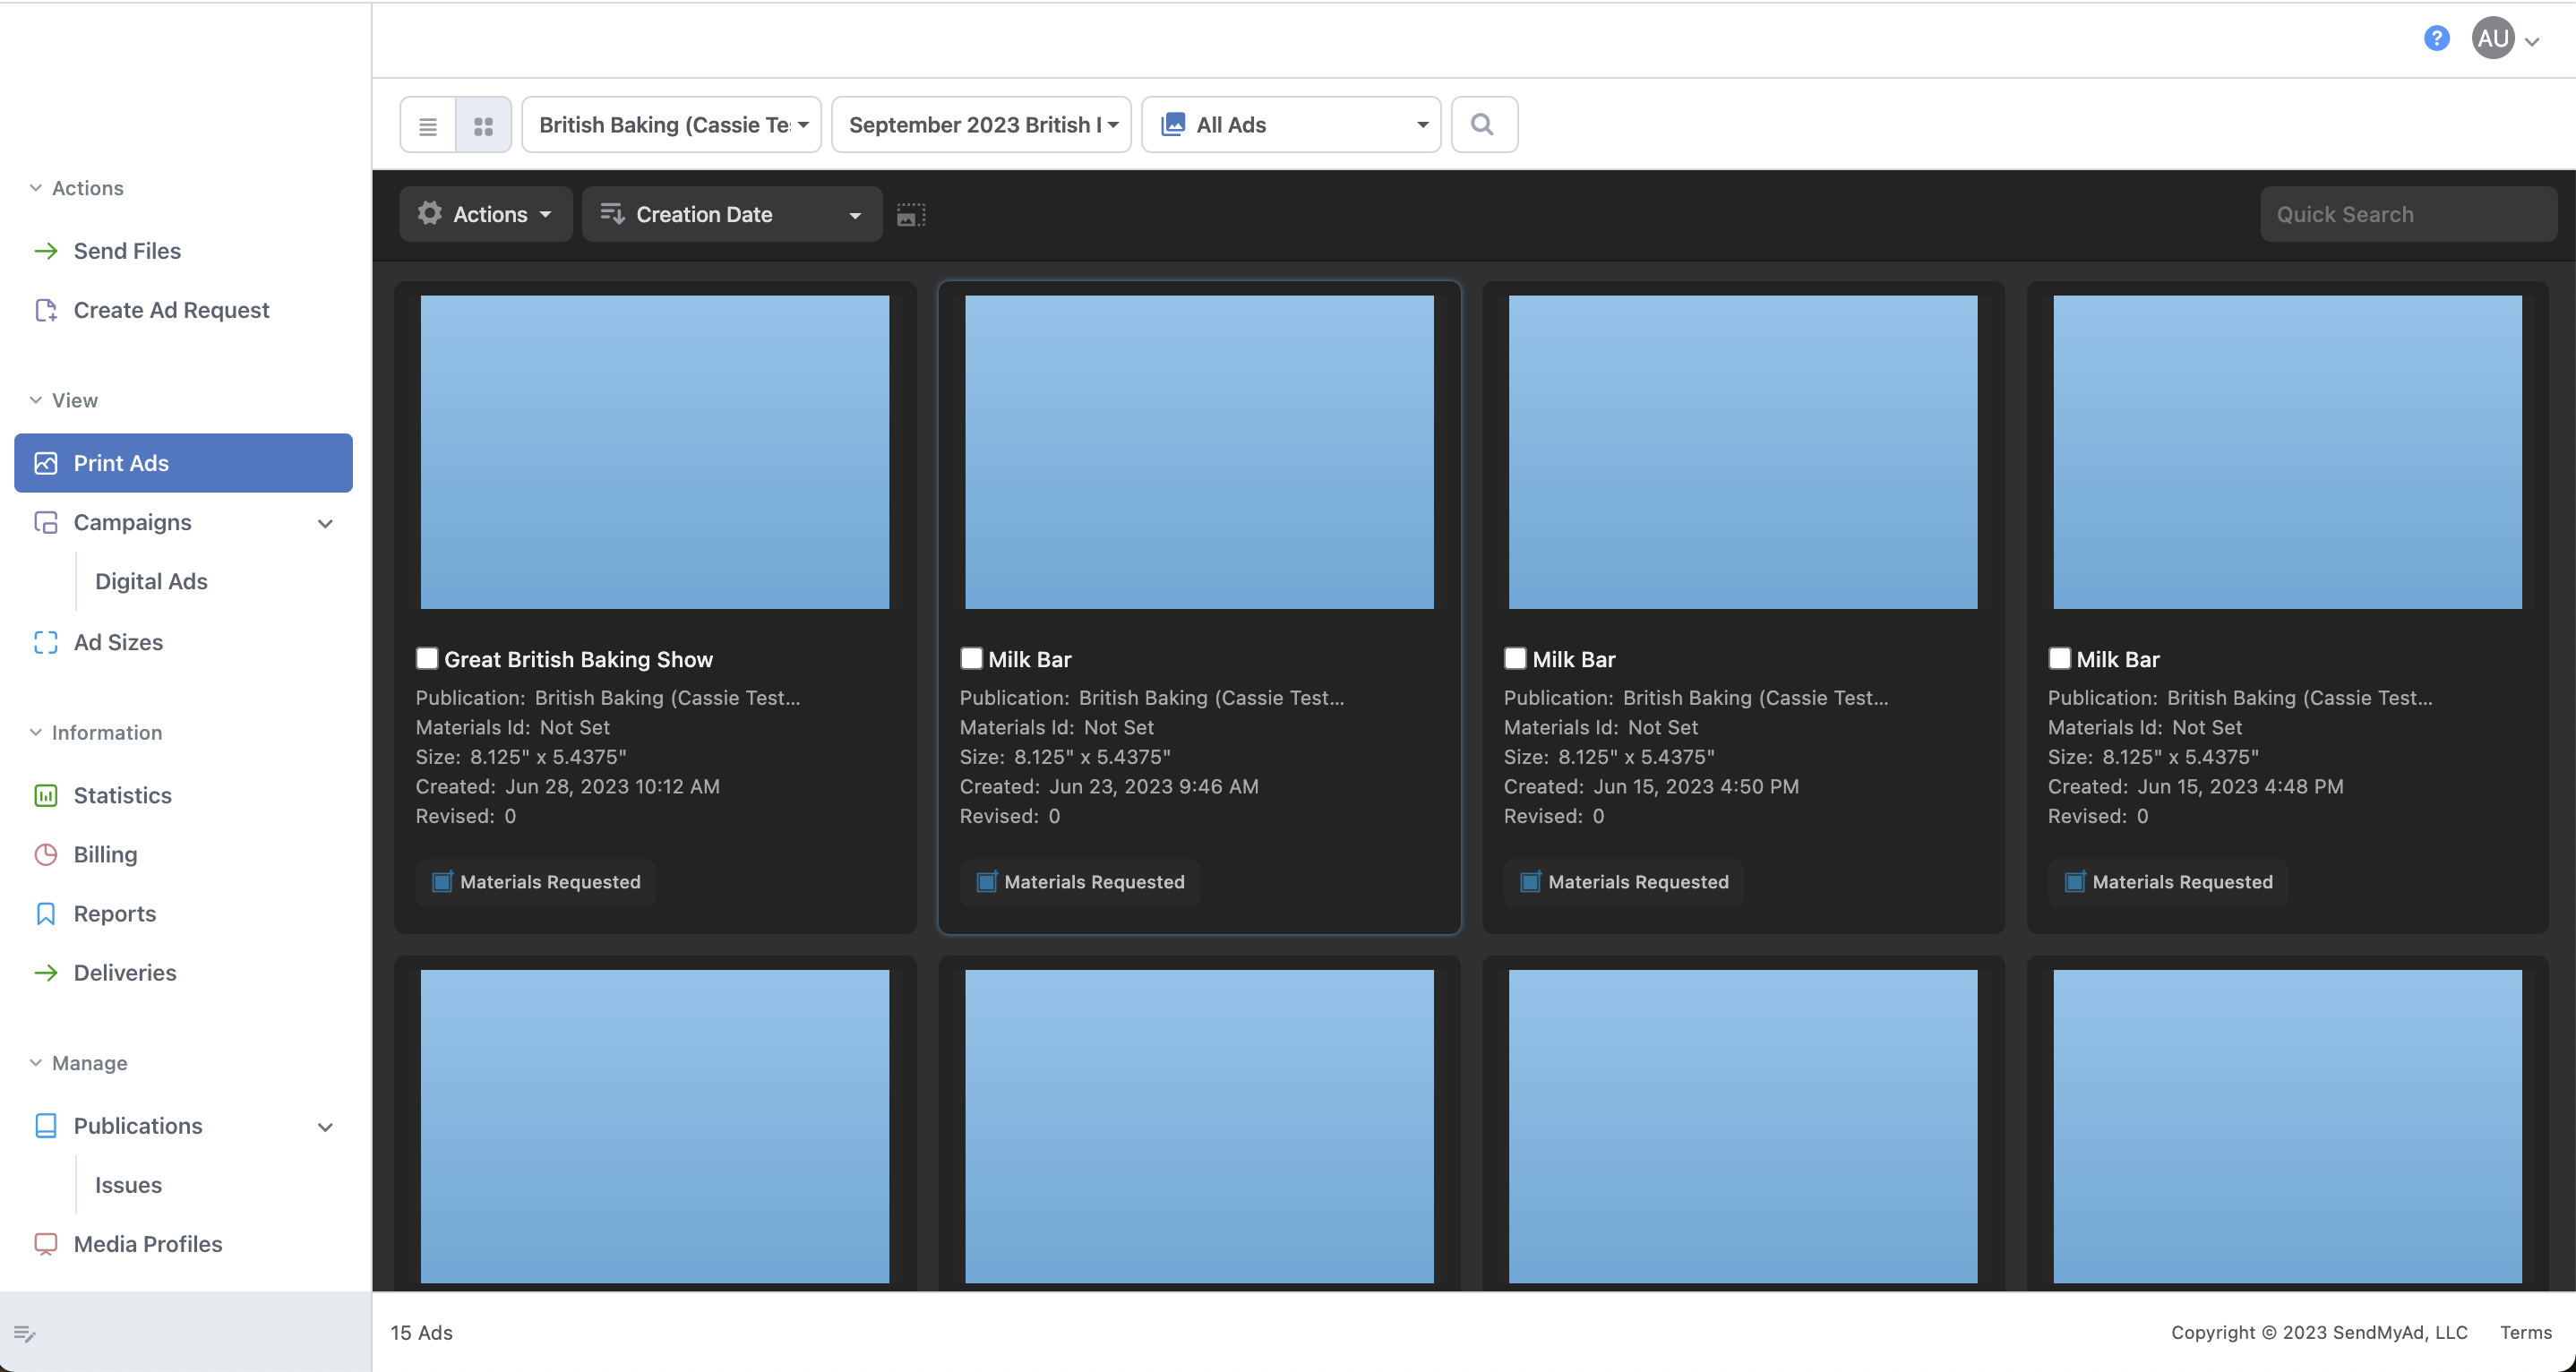Screen dimensions: 2576x1372
Task: Open Digital Ads in the sidebar
Action: (151, 581)
